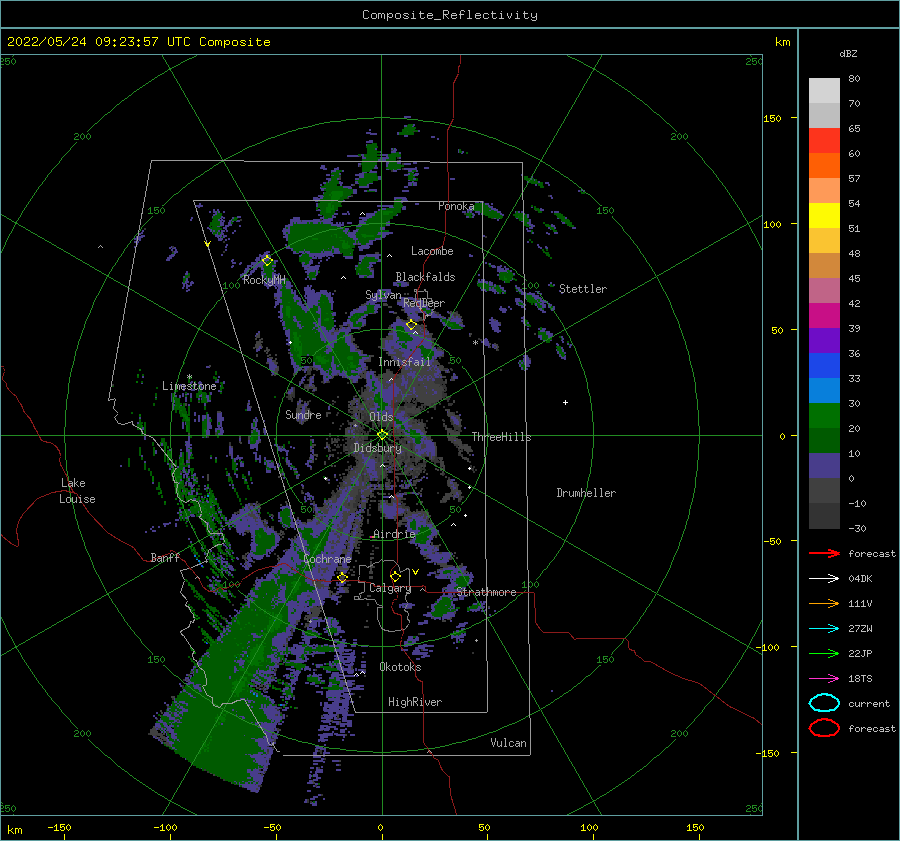Click the Calgary city label

click(x=390, y=588)
